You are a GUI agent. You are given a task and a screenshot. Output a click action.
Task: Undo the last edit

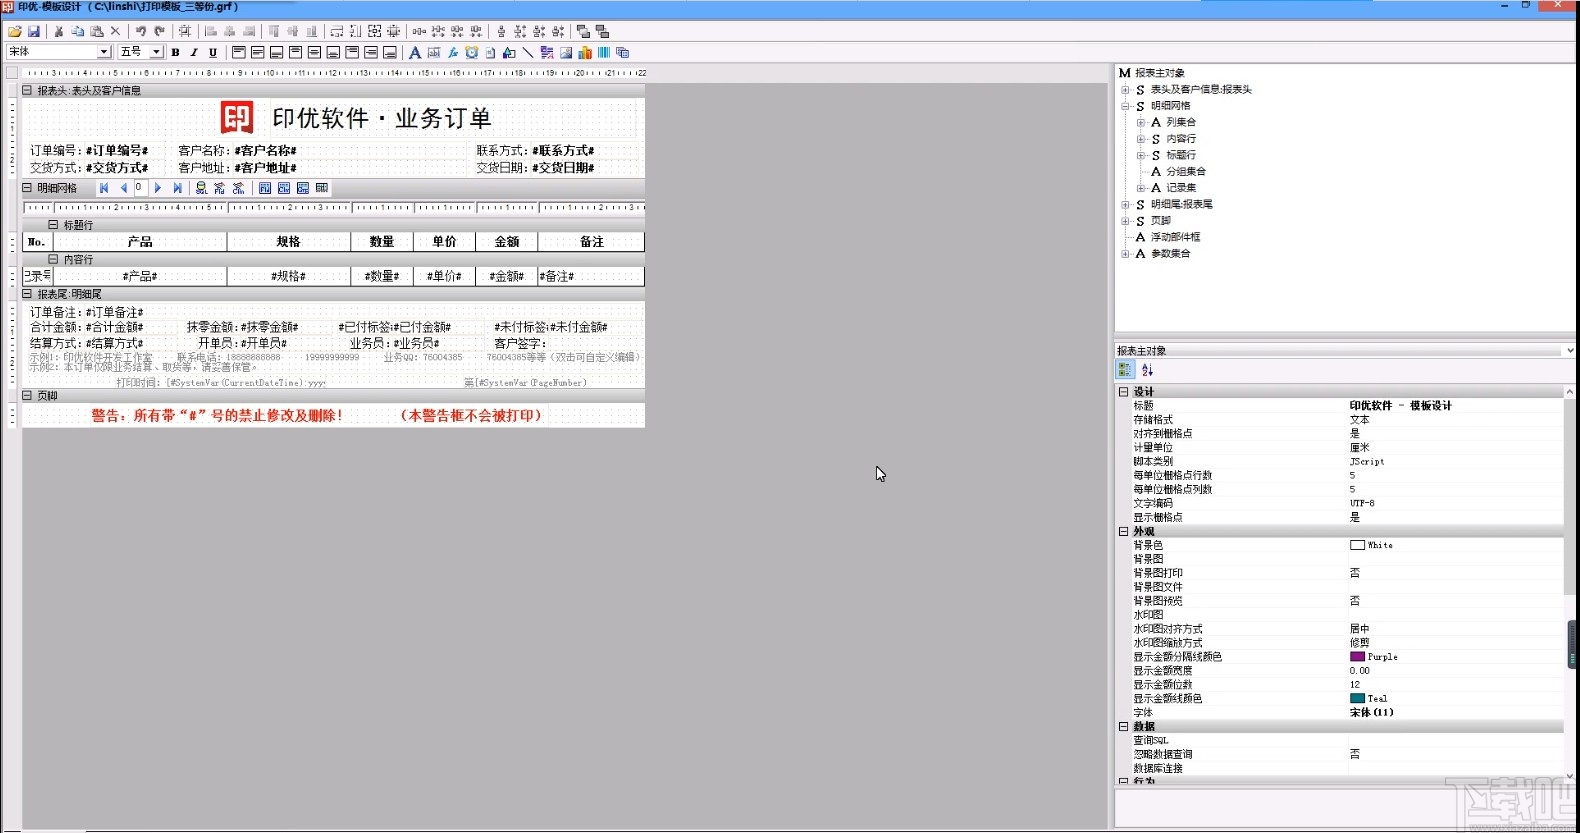141,31
